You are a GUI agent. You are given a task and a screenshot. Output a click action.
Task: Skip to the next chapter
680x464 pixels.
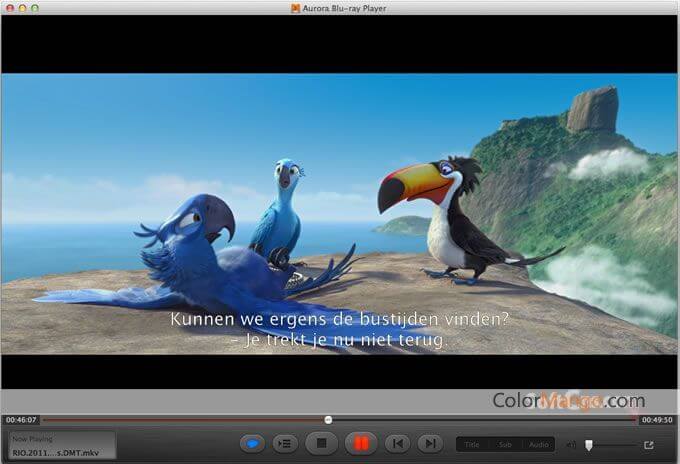429,443
